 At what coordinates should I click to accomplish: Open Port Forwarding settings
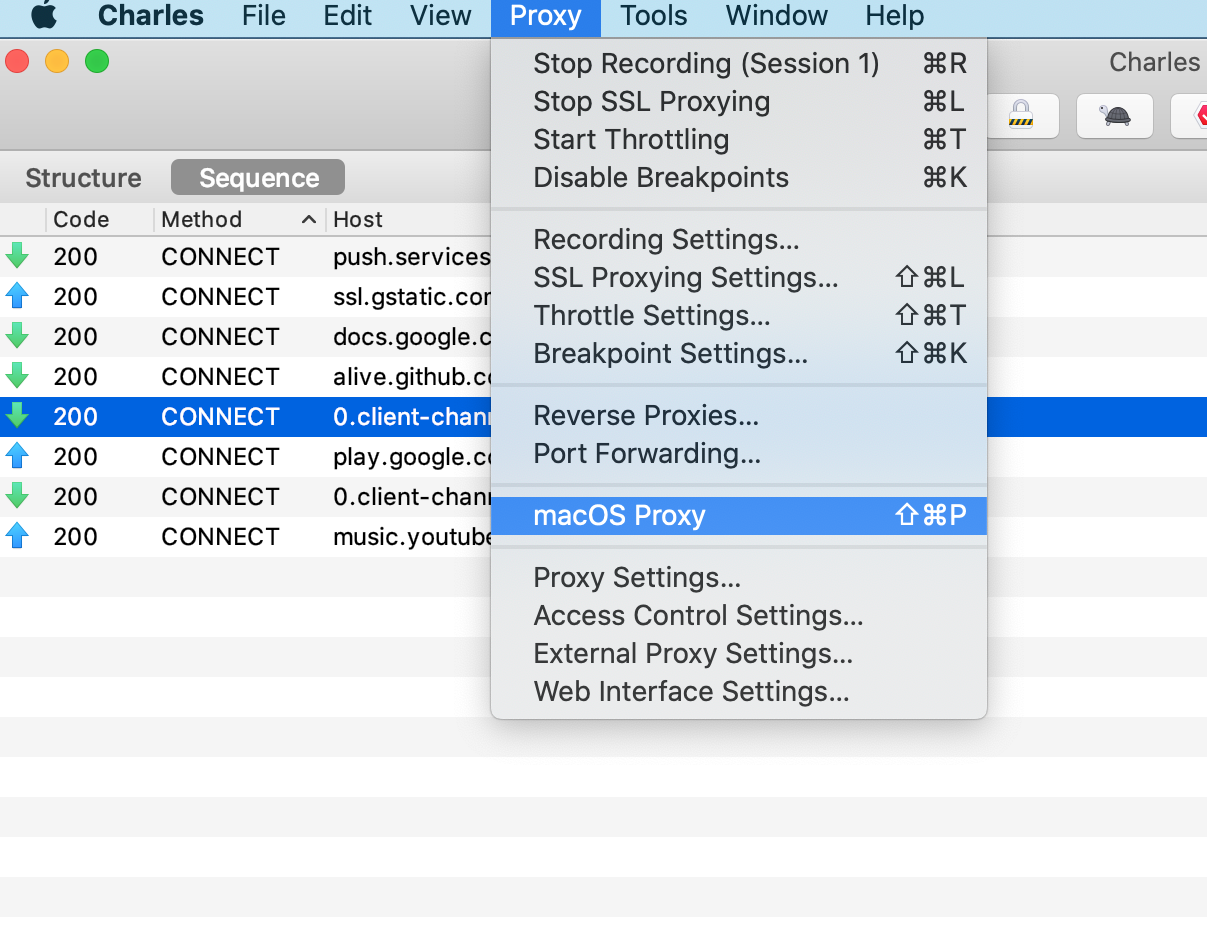647,453
